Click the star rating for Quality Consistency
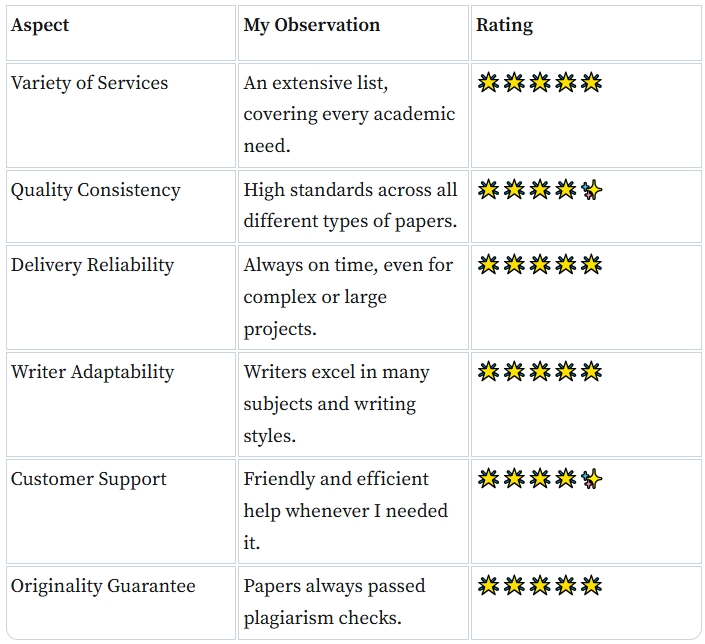Viewport: 705px width, 644px height. tap(540, 190)
